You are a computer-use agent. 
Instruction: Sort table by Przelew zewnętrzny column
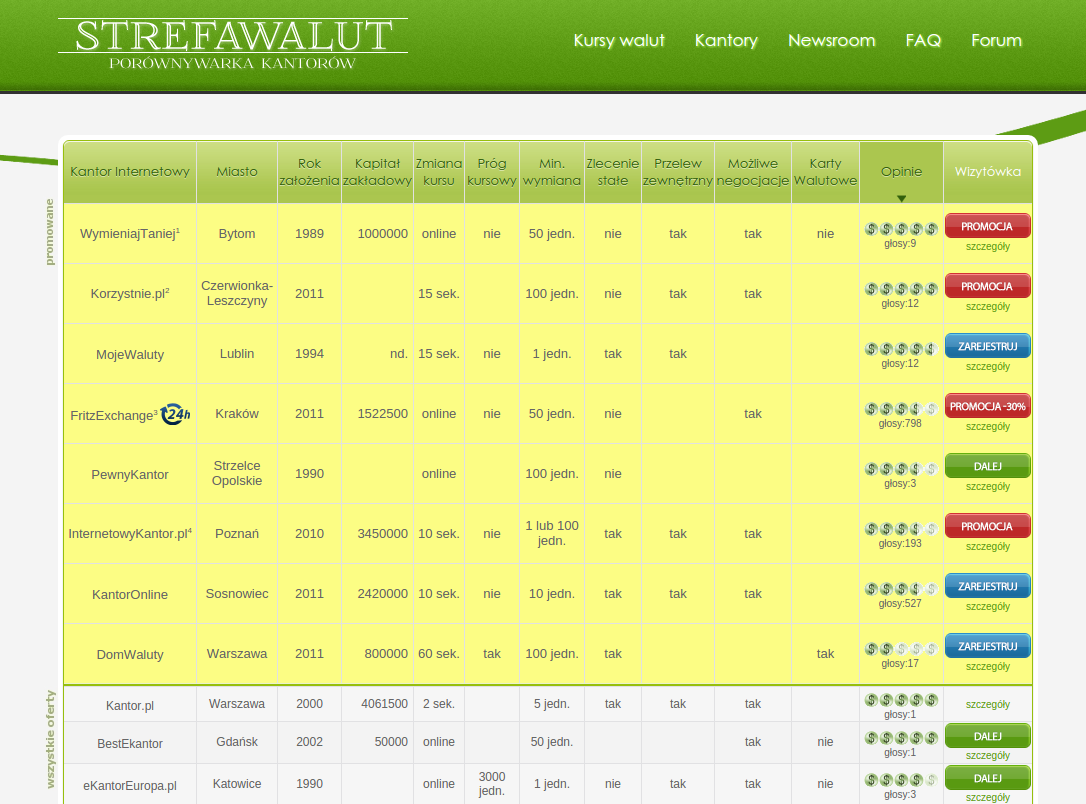pyautogui.click(x=678, y=172)
